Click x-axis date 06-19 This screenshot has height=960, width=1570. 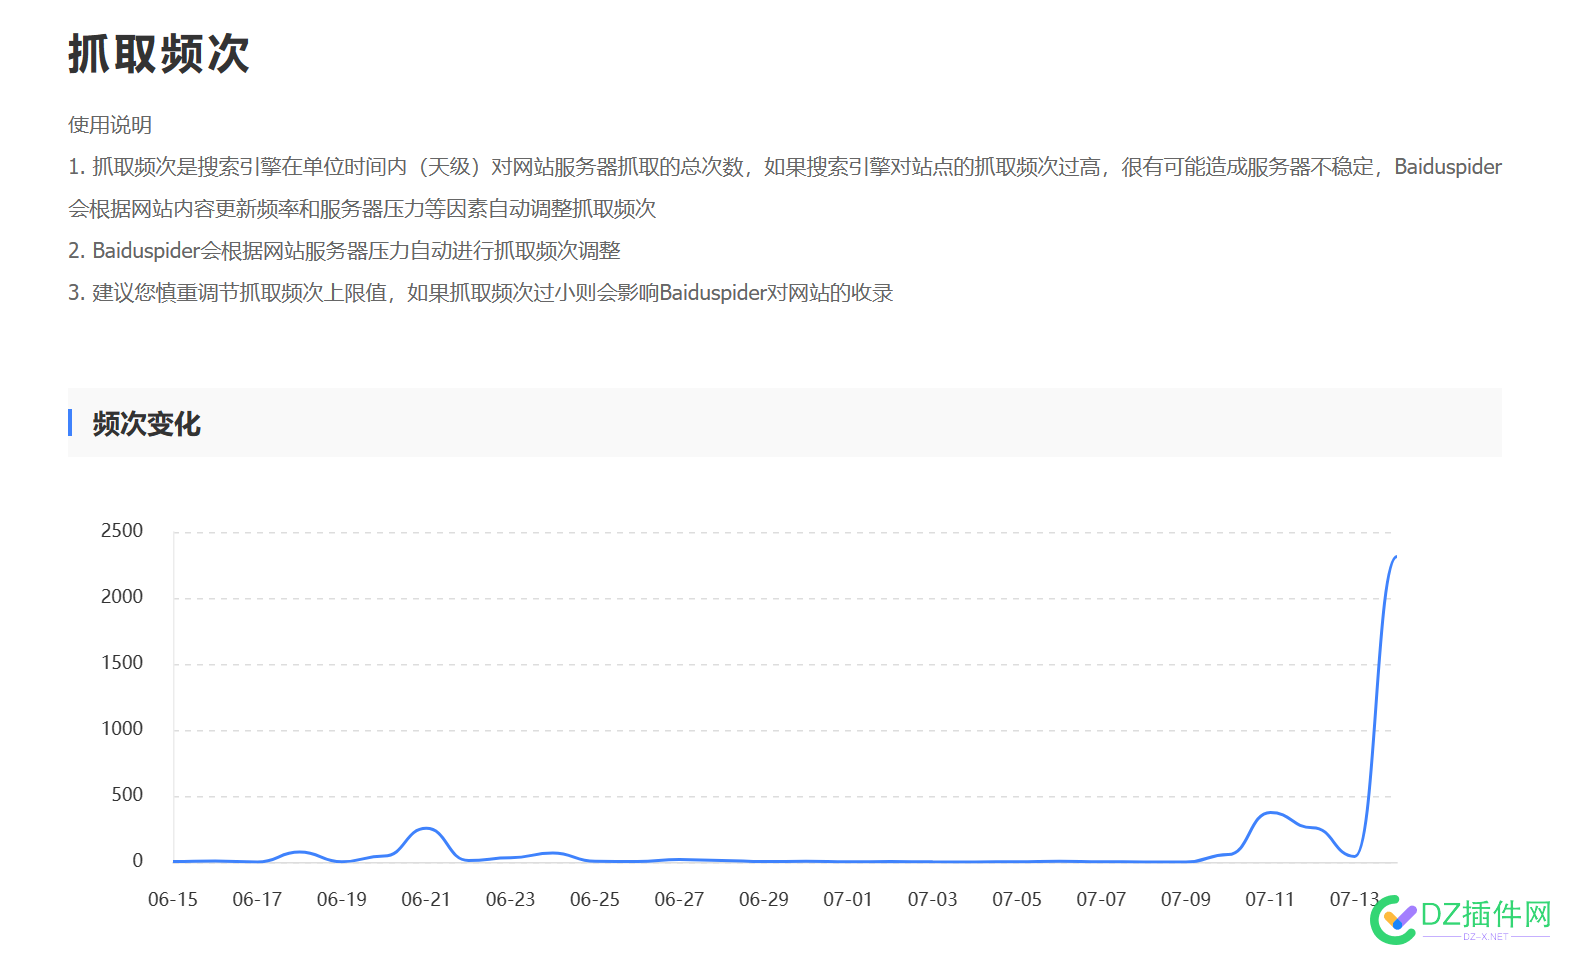coord(342,900)
